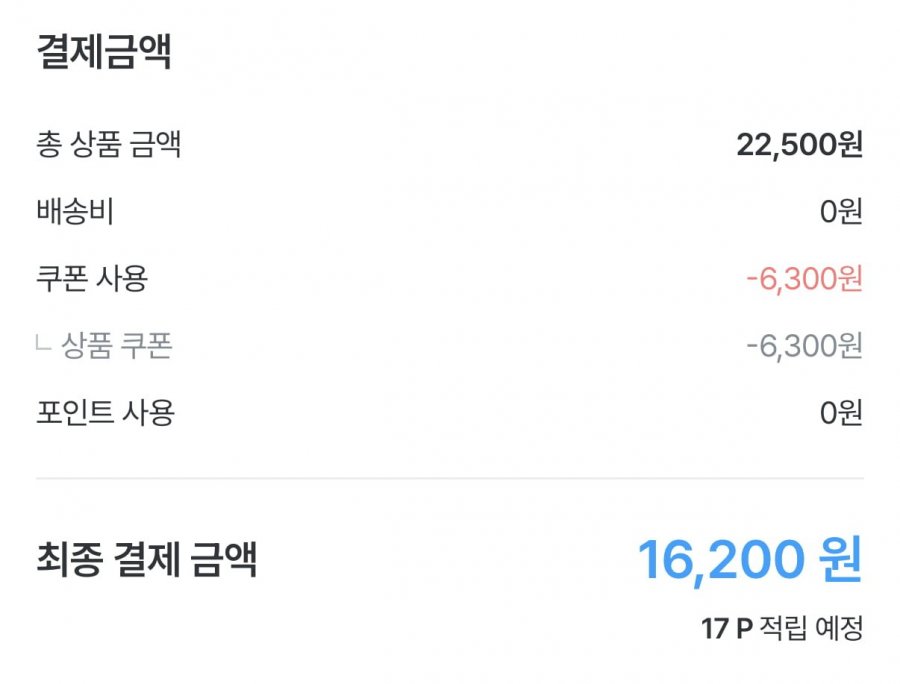Click the horizontal divider line
Screen dimensions: 900x684
[450, 479]
